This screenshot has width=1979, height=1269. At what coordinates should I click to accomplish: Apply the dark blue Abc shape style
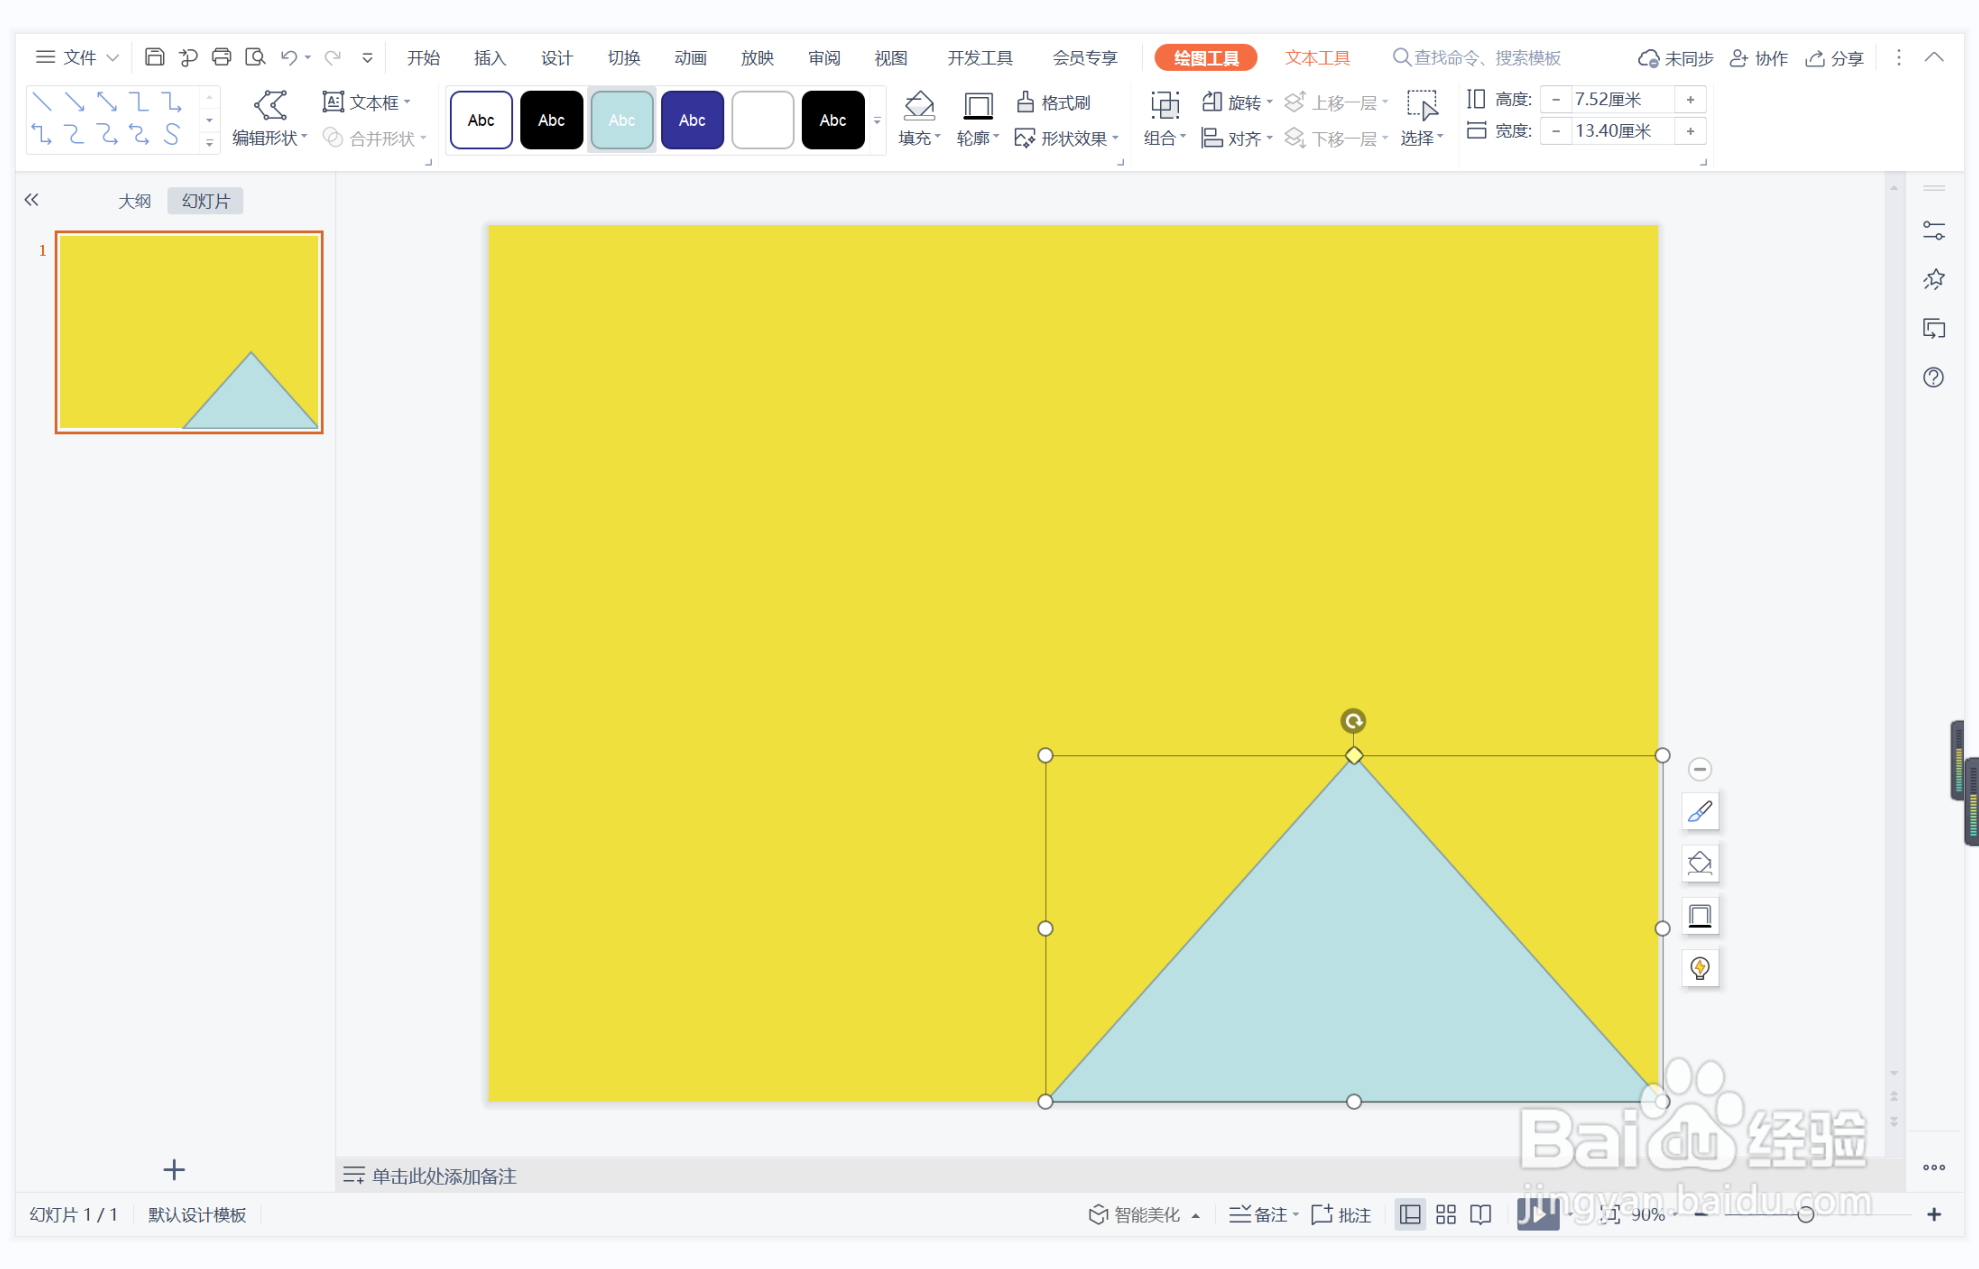pos(692,120)
